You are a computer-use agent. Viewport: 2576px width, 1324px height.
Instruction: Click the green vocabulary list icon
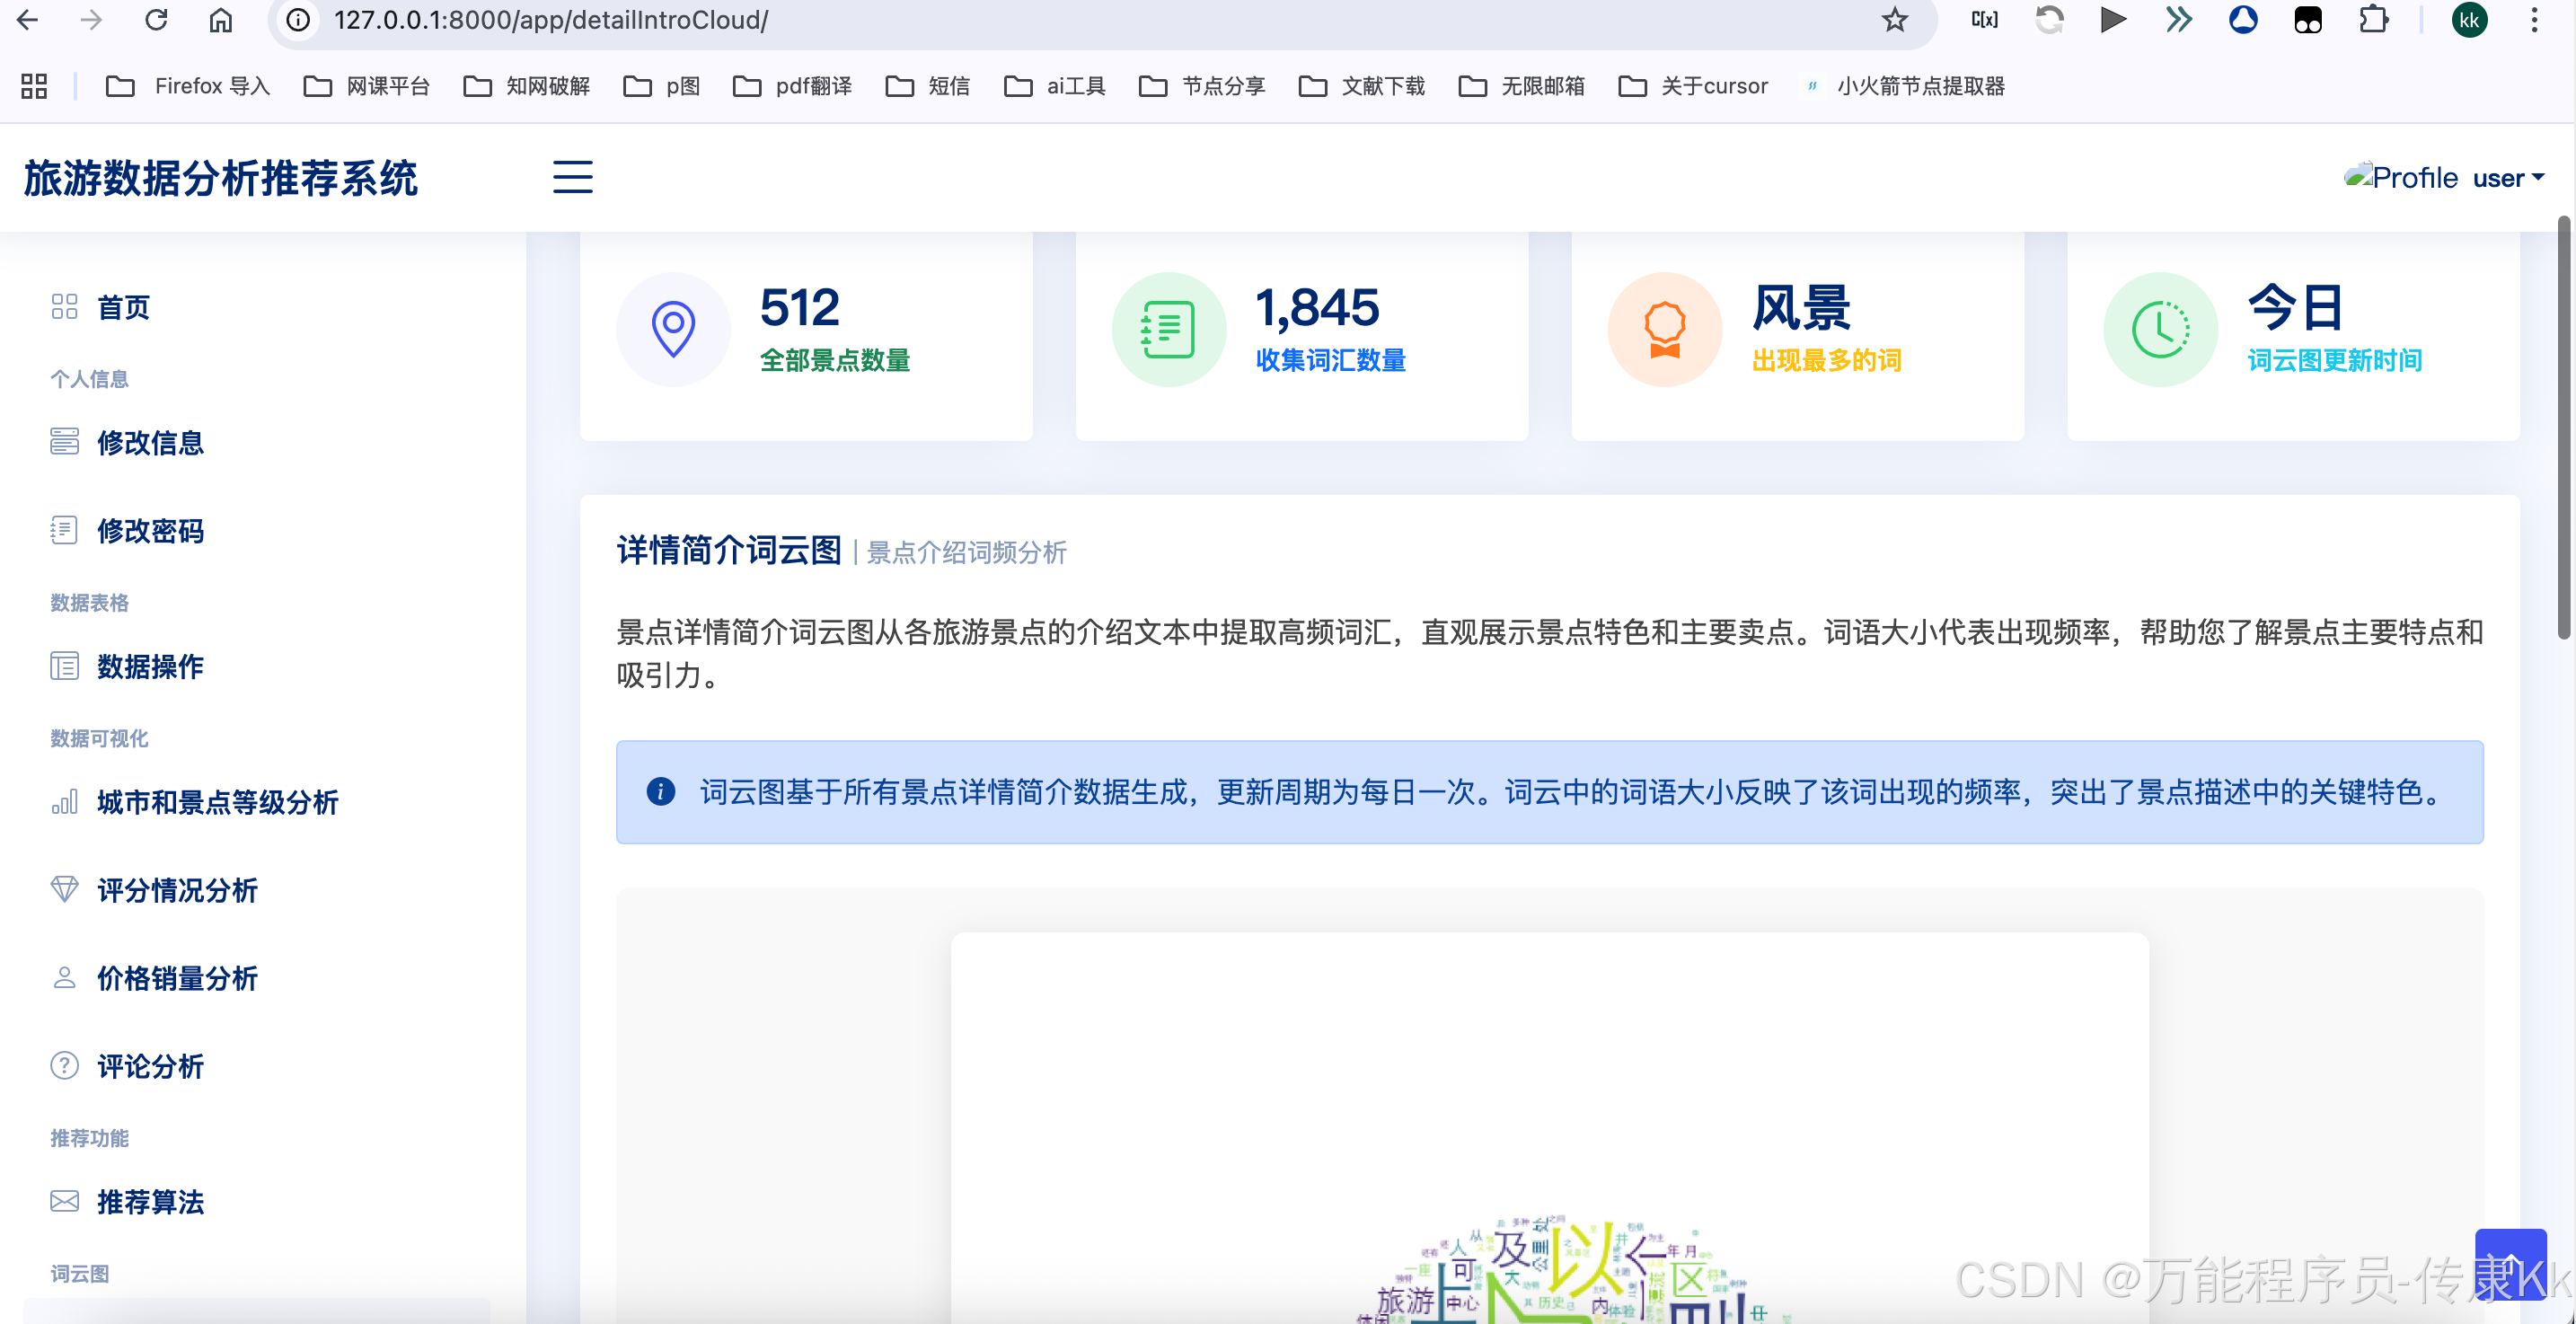click(1168, 329)
